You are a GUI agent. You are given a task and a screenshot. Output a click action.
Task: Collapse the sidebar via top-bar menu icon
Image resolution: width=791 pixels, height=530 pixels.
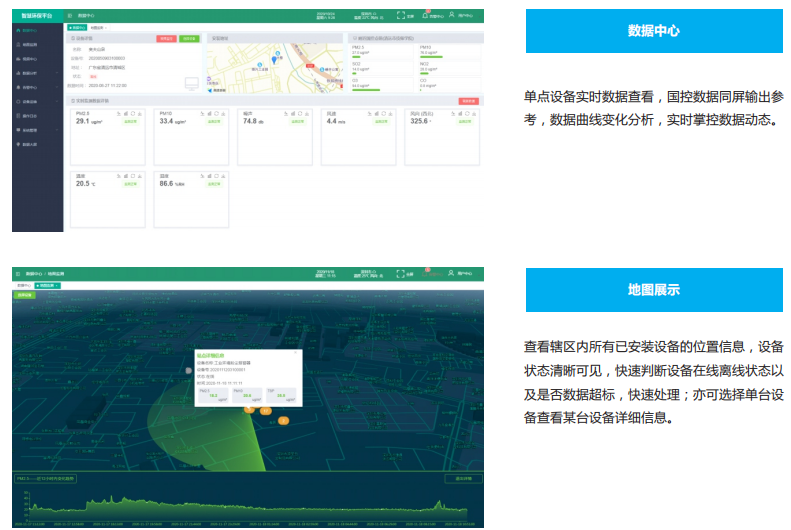point(70,16)
